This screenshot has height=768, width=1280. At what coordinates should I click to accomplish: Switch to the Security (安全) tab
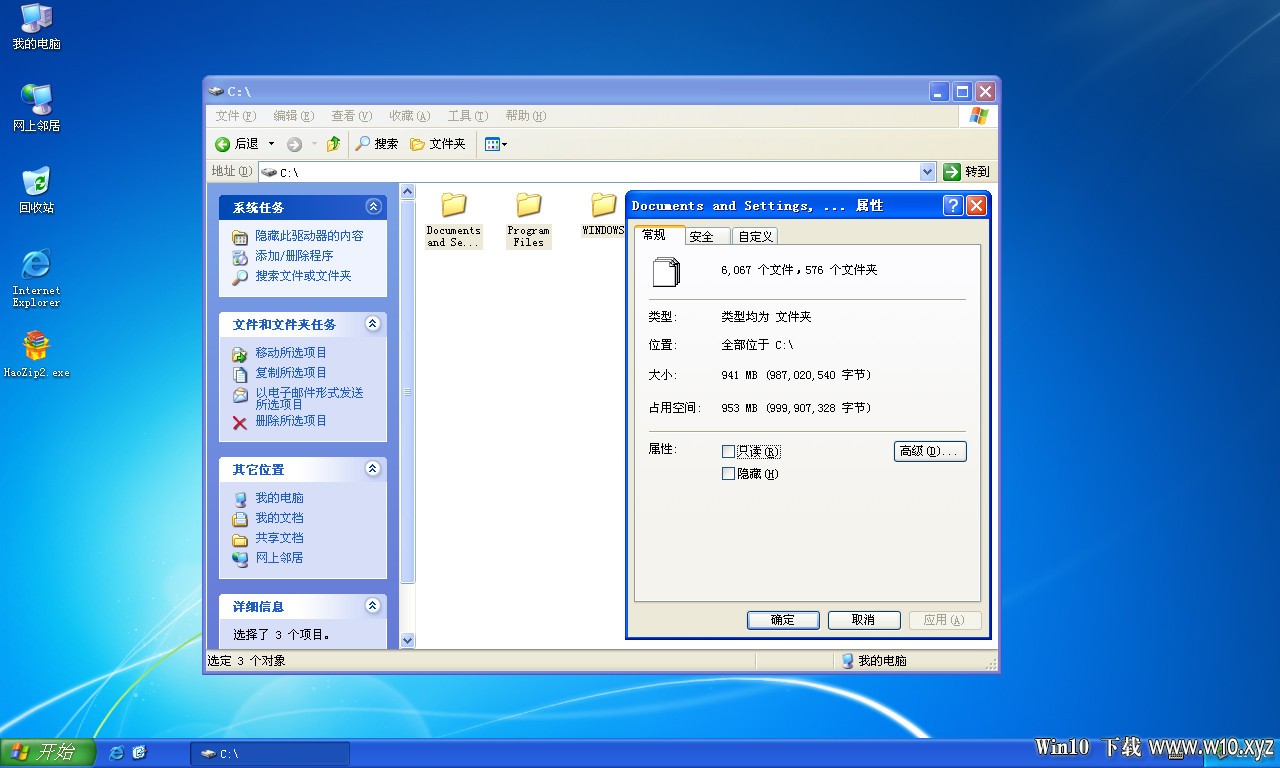pyautogui.click(x=702, y=236)
